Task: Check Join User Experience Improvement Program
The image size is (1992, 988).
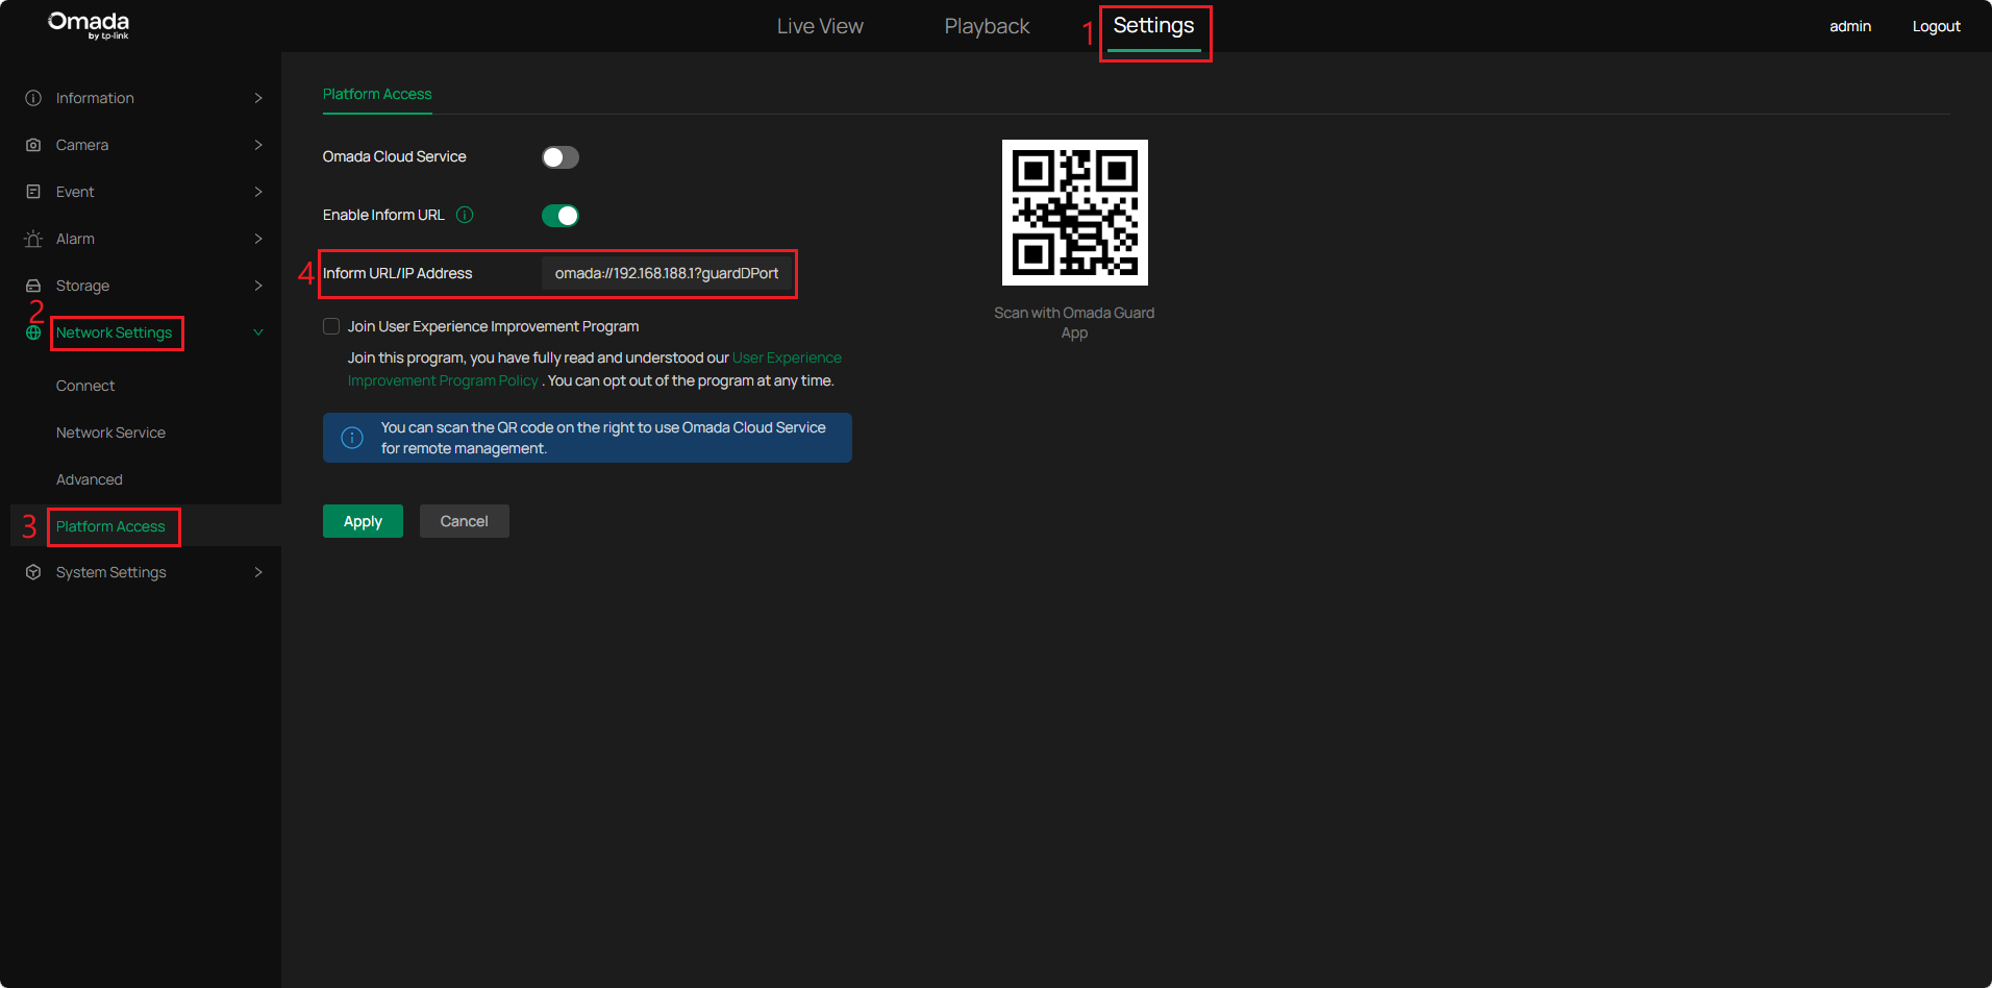Action: [331, 326]
